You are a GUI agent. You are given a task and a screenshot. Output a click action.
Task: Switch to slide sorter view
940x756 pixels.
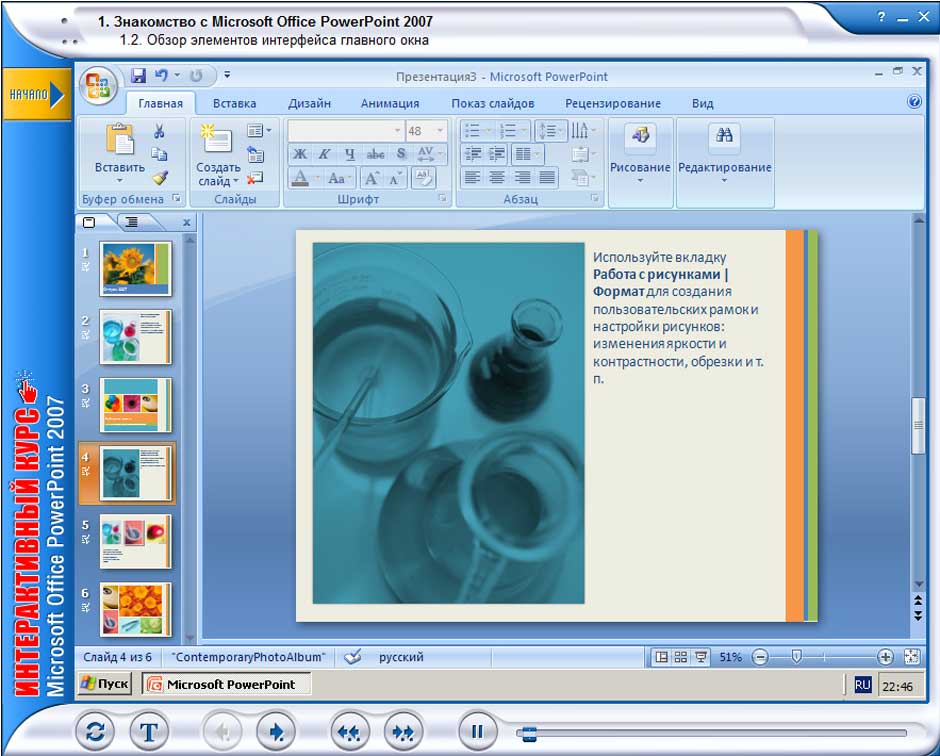click(x=681, y=657)
